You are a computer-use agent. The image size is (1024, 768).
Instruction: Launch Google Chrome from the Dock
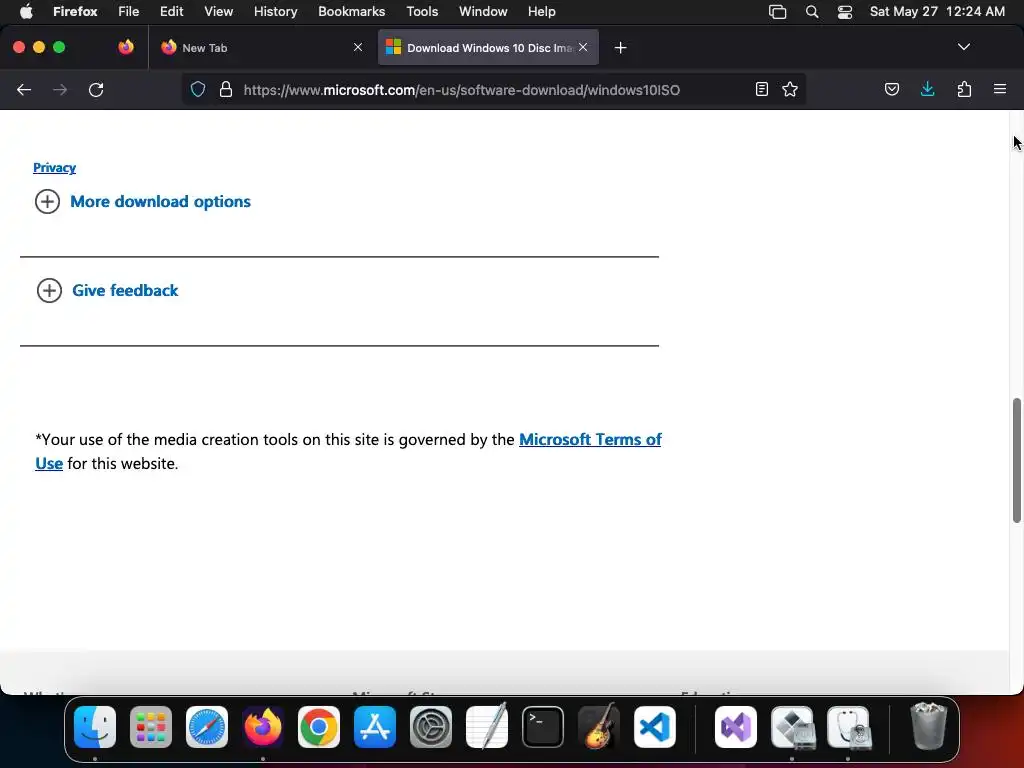point(319,727)
